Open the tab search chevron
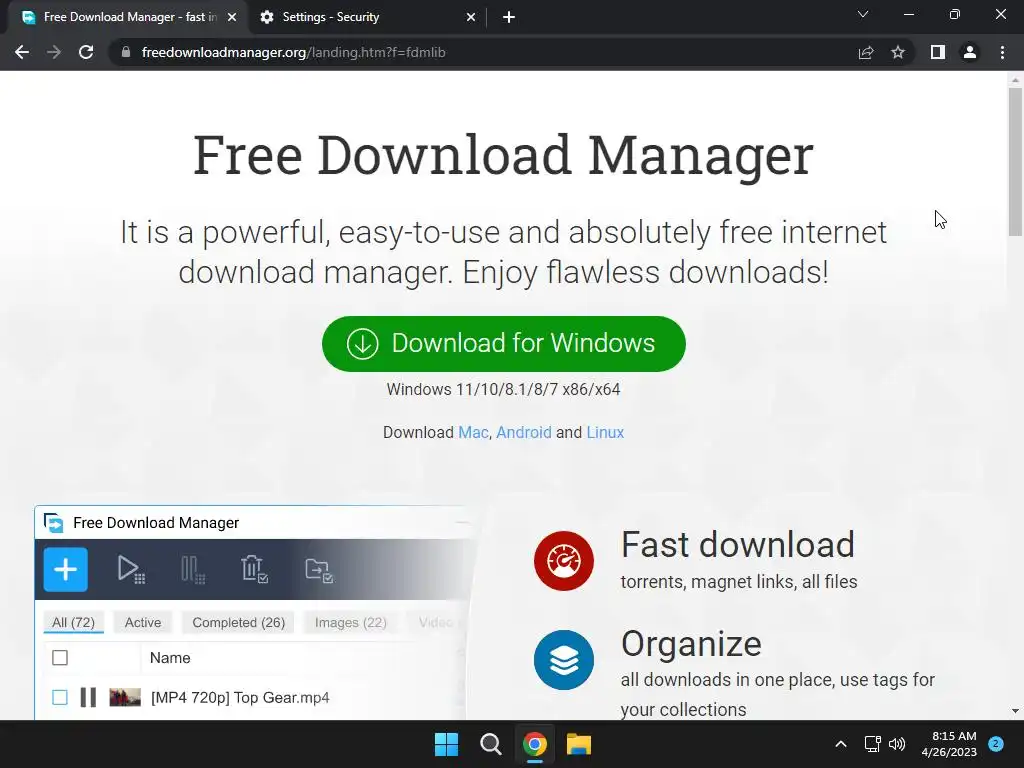This screenshot has width=1024, height=768. (x=863, y=14)
